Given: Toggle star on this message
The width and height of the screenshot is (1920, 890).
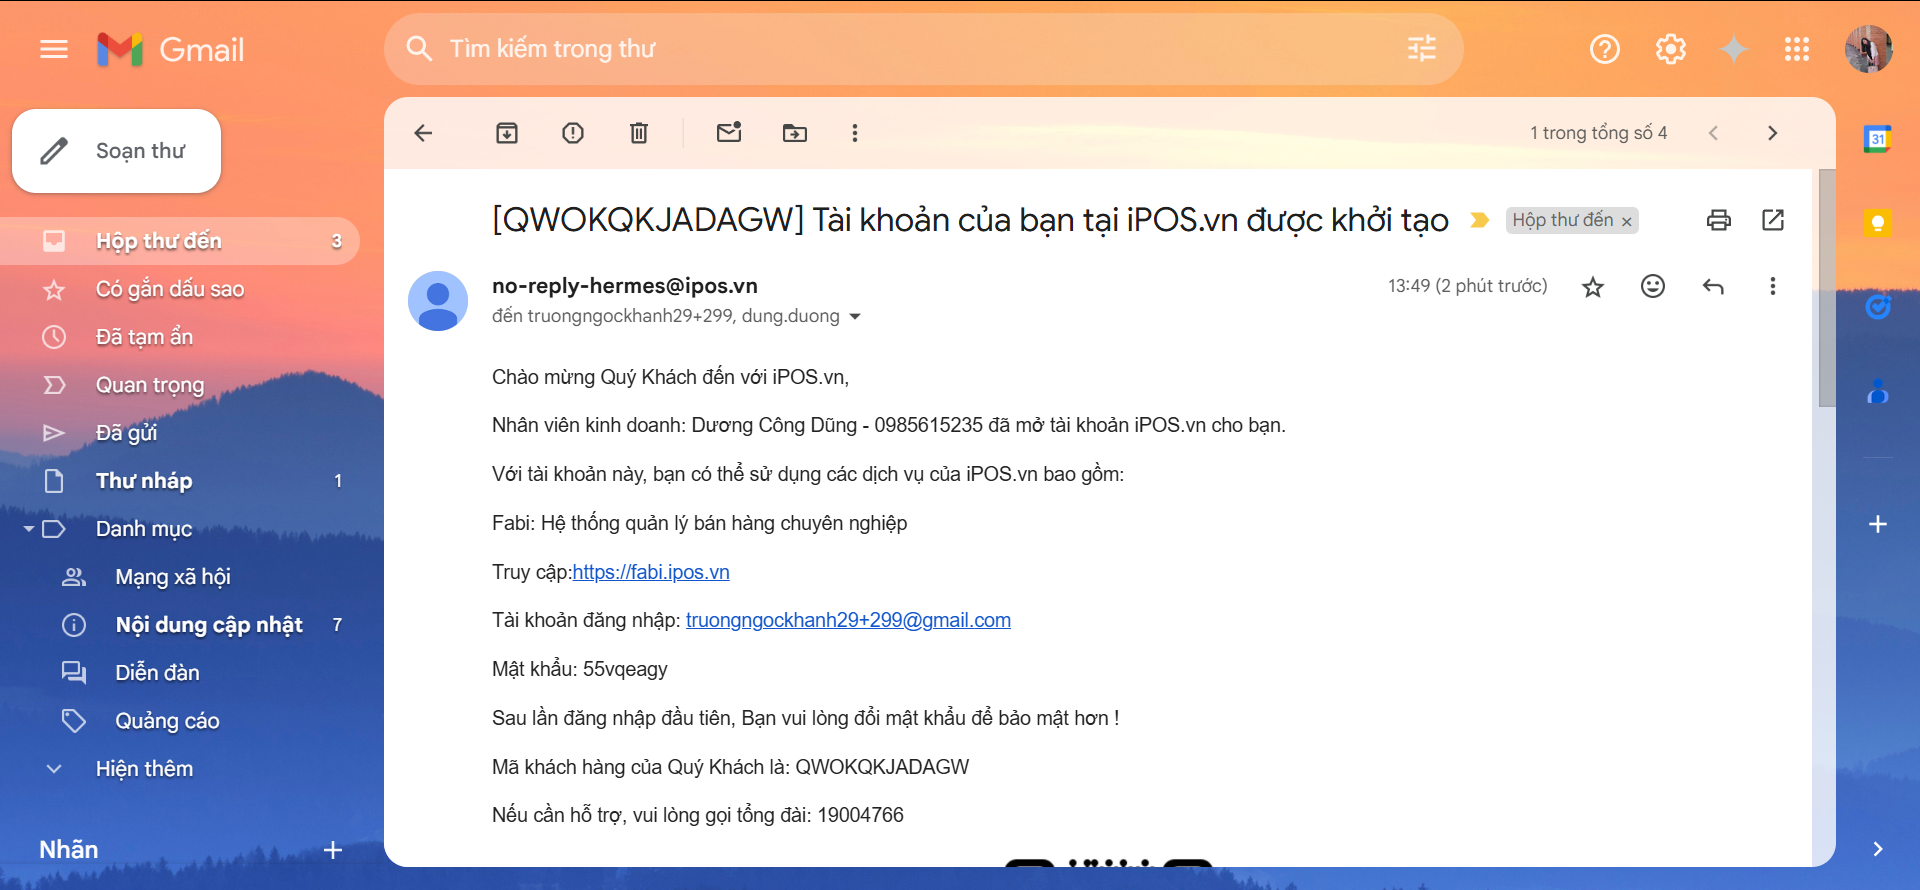Looking at the screenshot, I should coord(1593,287).
